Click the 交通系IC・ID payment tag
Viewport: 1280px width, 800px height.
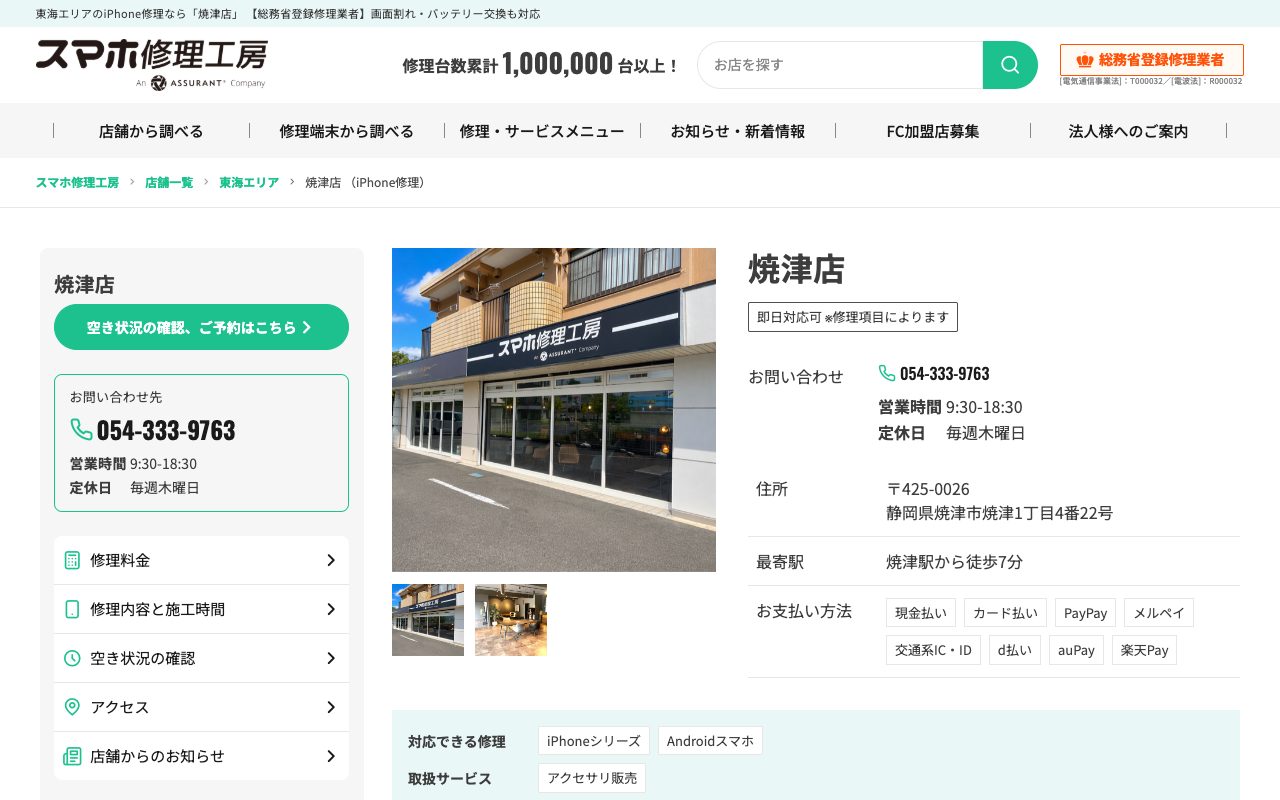933,650
